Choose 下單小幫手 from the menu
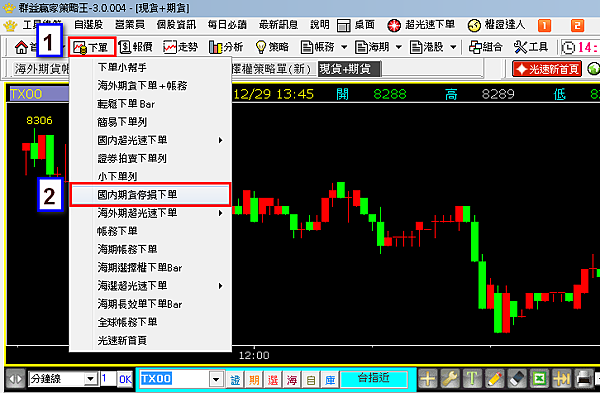 point(151,67)
